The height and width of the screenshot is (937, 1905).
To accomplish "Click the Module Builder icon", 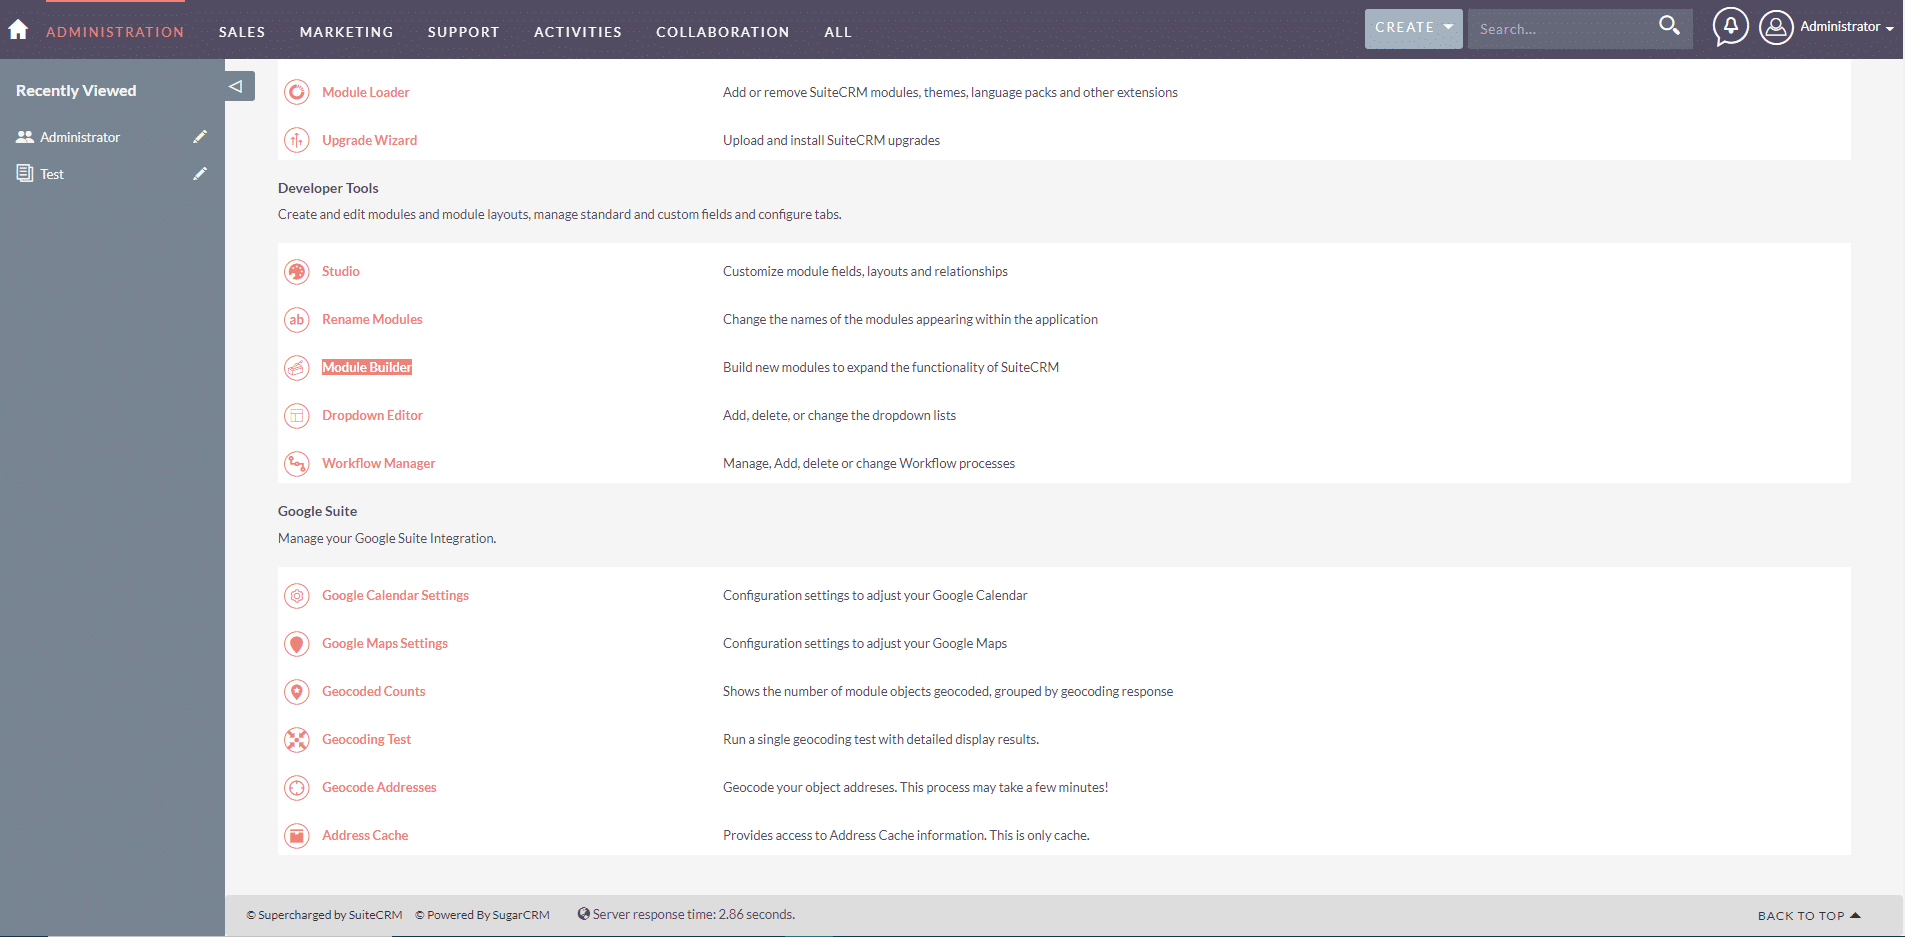I will click(297, 367).
